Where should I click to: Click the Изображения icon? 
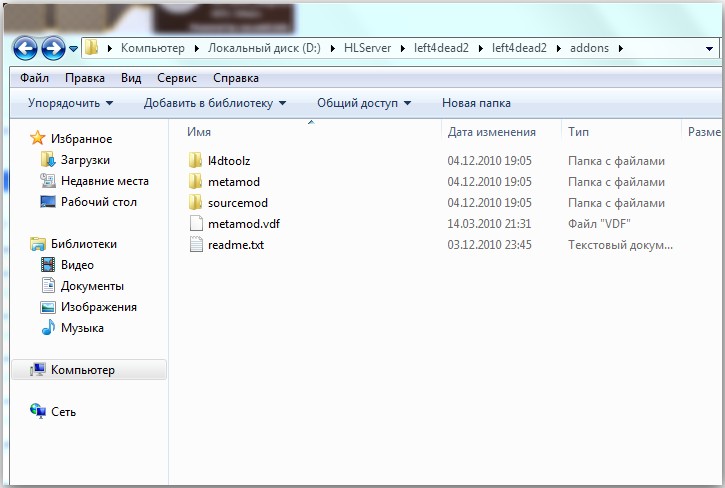pos(48,307)
